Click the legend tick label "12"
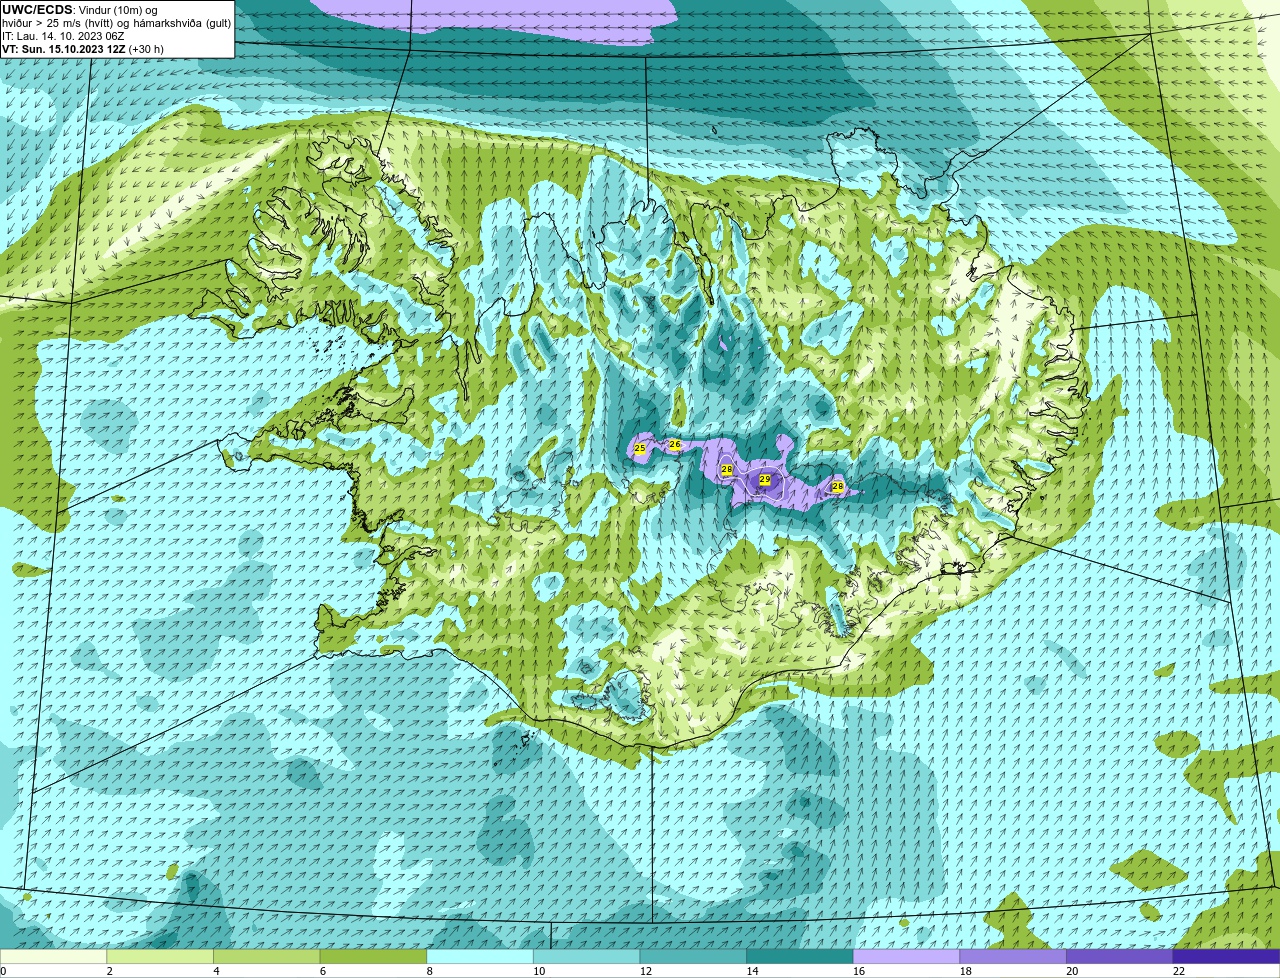Image resolution: width=1280 pixels, height=978 pixels. [x=645, y=971]
